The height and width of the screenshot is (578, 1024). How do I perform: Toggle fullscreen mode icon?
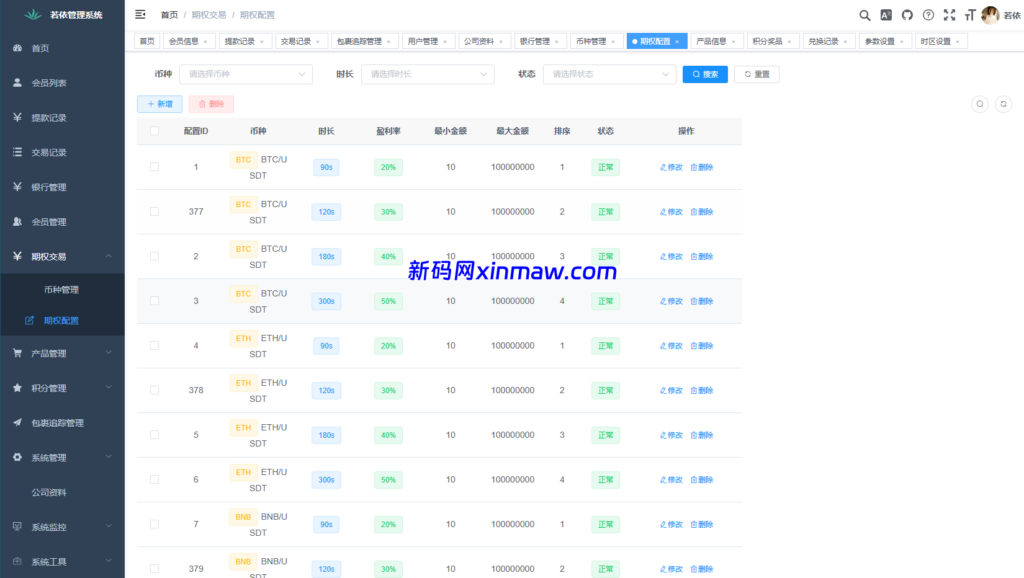point(949,15)
